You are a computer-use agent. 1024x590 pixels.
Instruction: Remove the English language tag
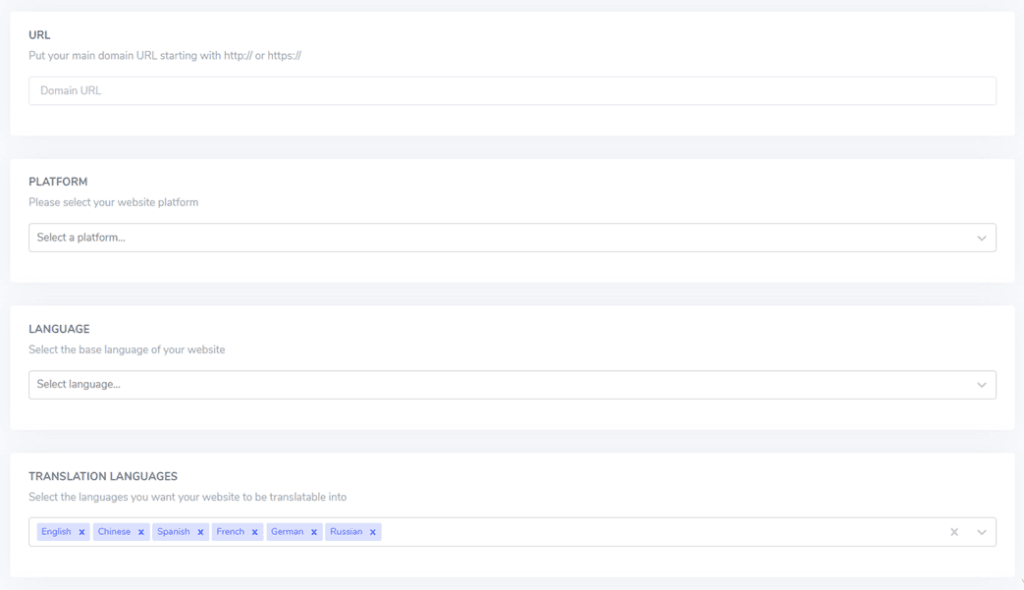82,531
